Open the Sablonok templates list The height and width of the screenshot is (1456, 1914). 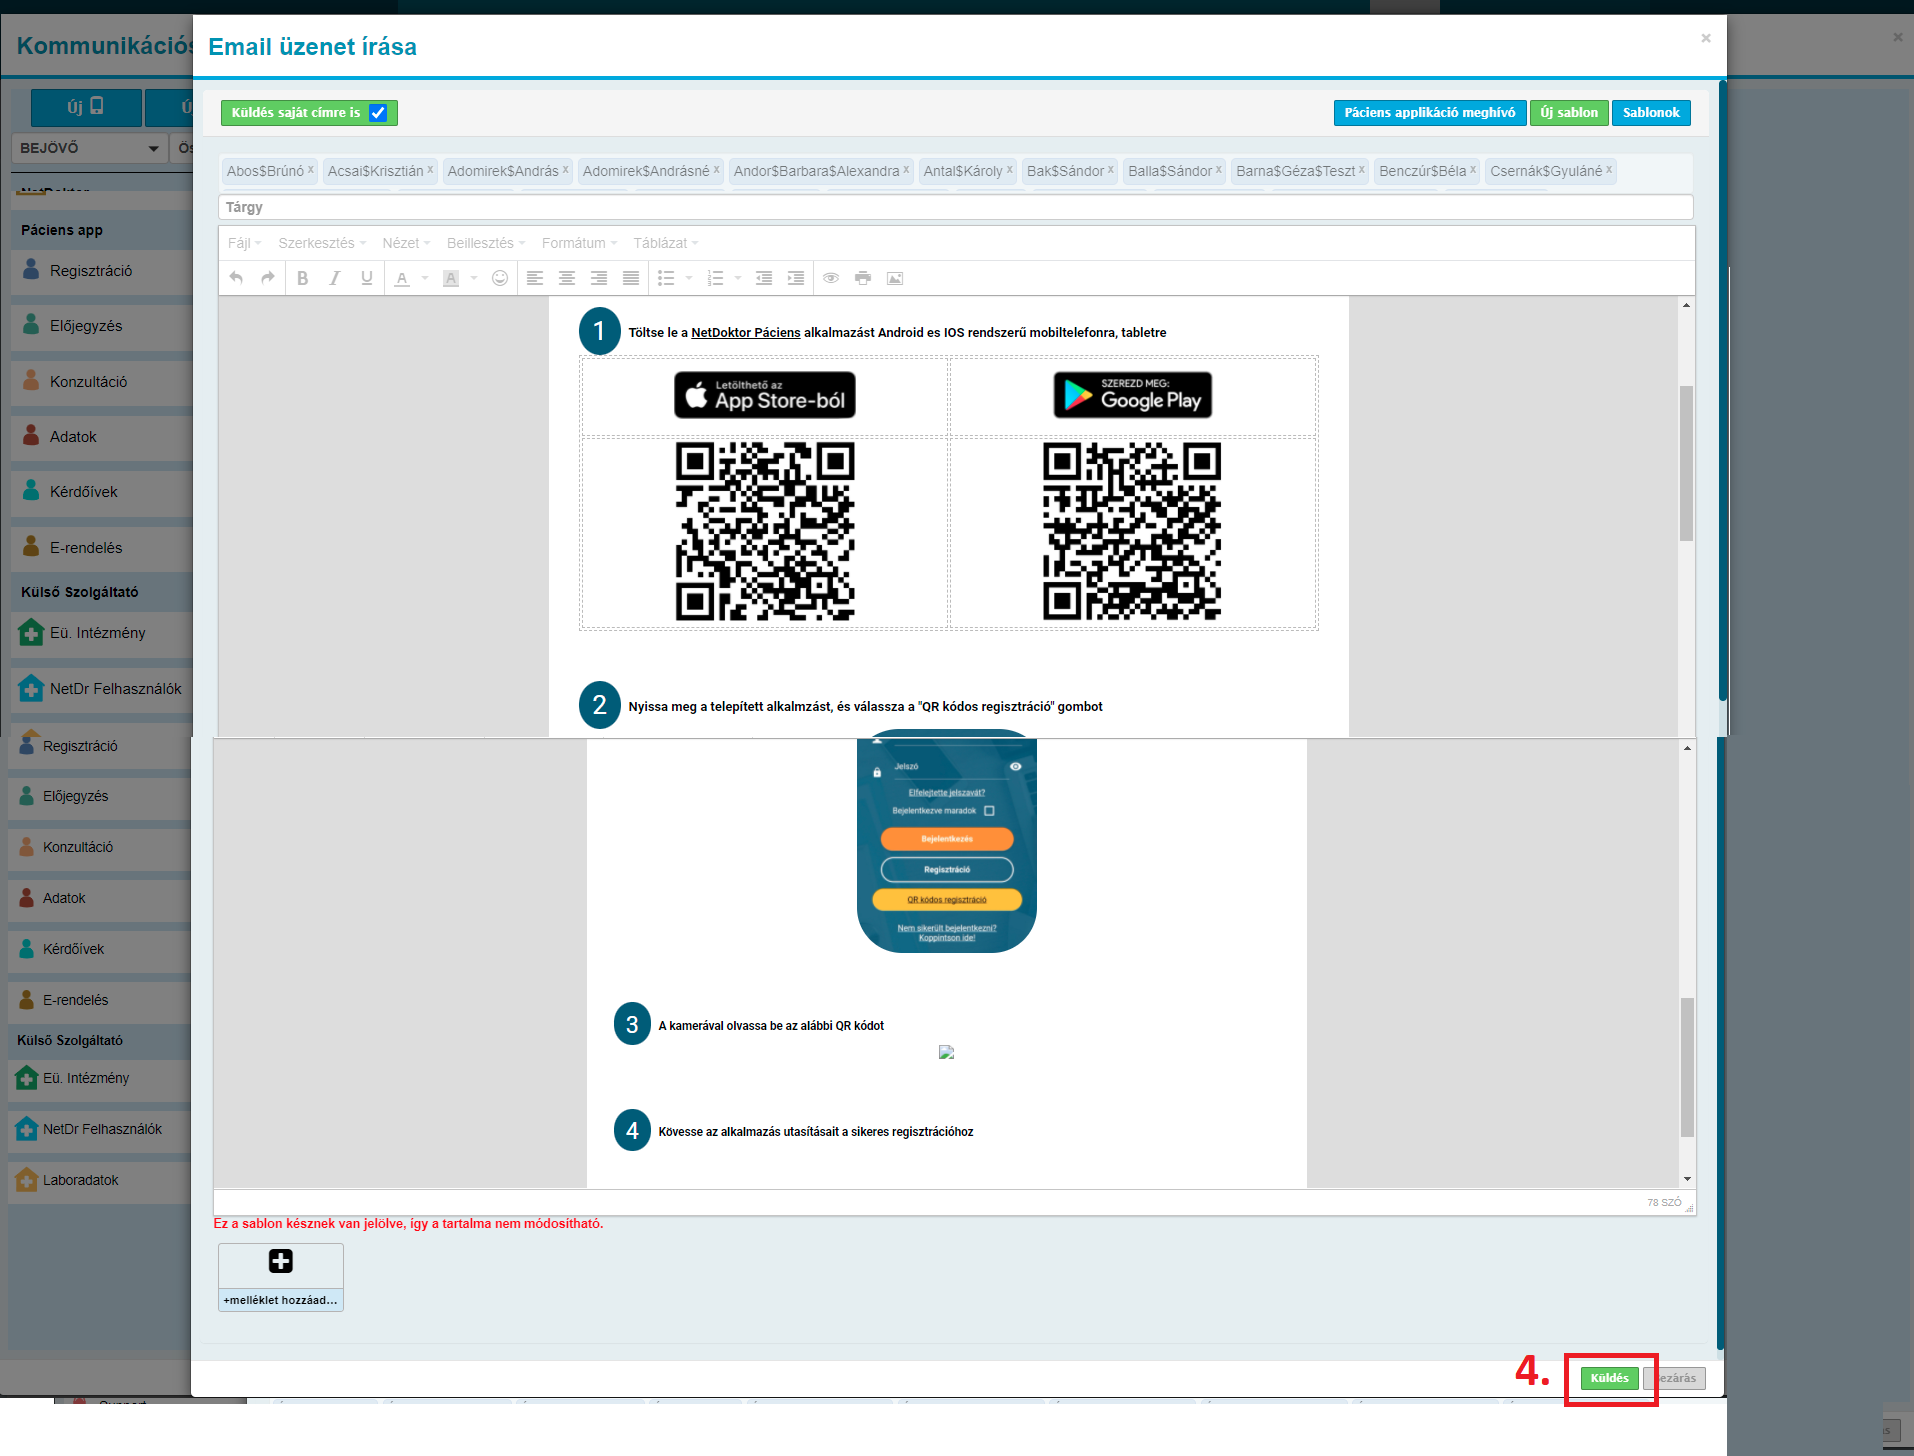(1651, 113)
